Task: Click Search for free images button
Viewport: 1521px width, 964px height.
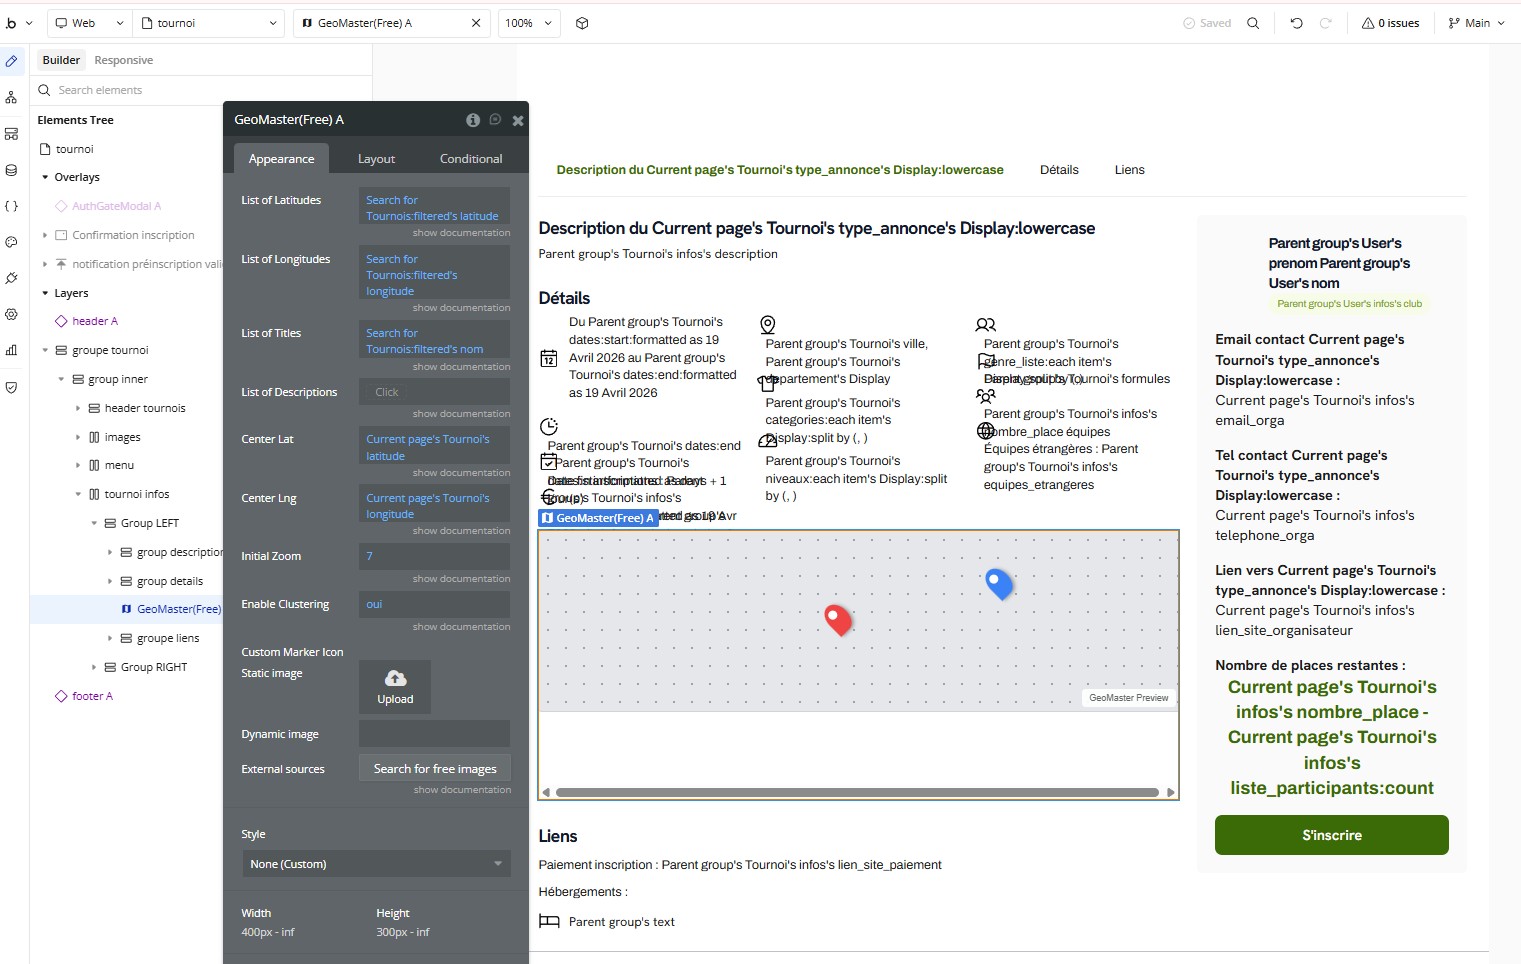Action: click(435, 769)
